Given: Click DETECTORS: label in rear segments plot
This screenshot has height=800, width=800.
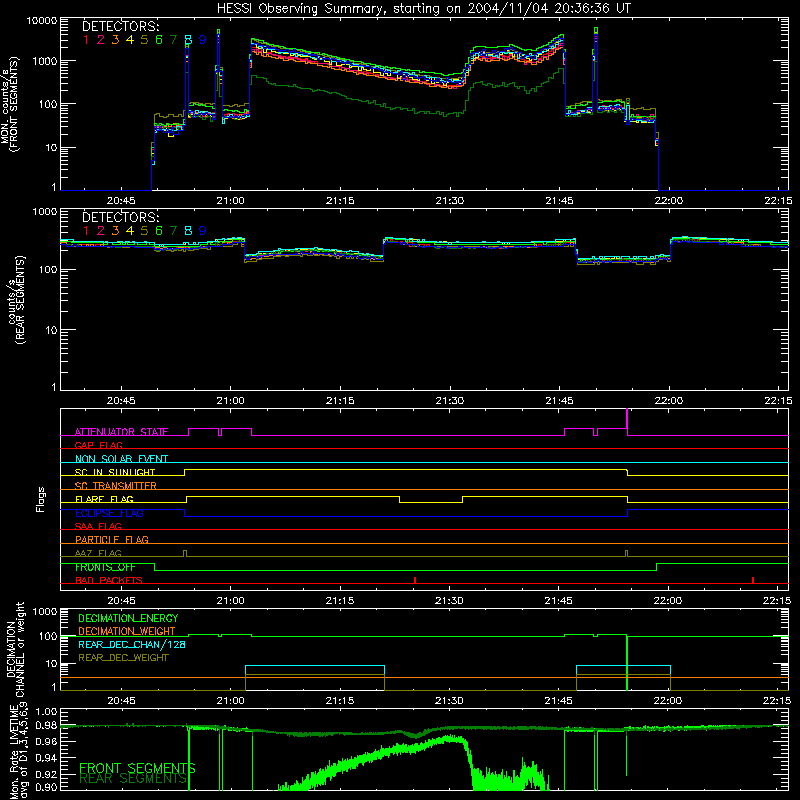Looking at the screenshot, I should pyautogui.click(x=120, y=217).
